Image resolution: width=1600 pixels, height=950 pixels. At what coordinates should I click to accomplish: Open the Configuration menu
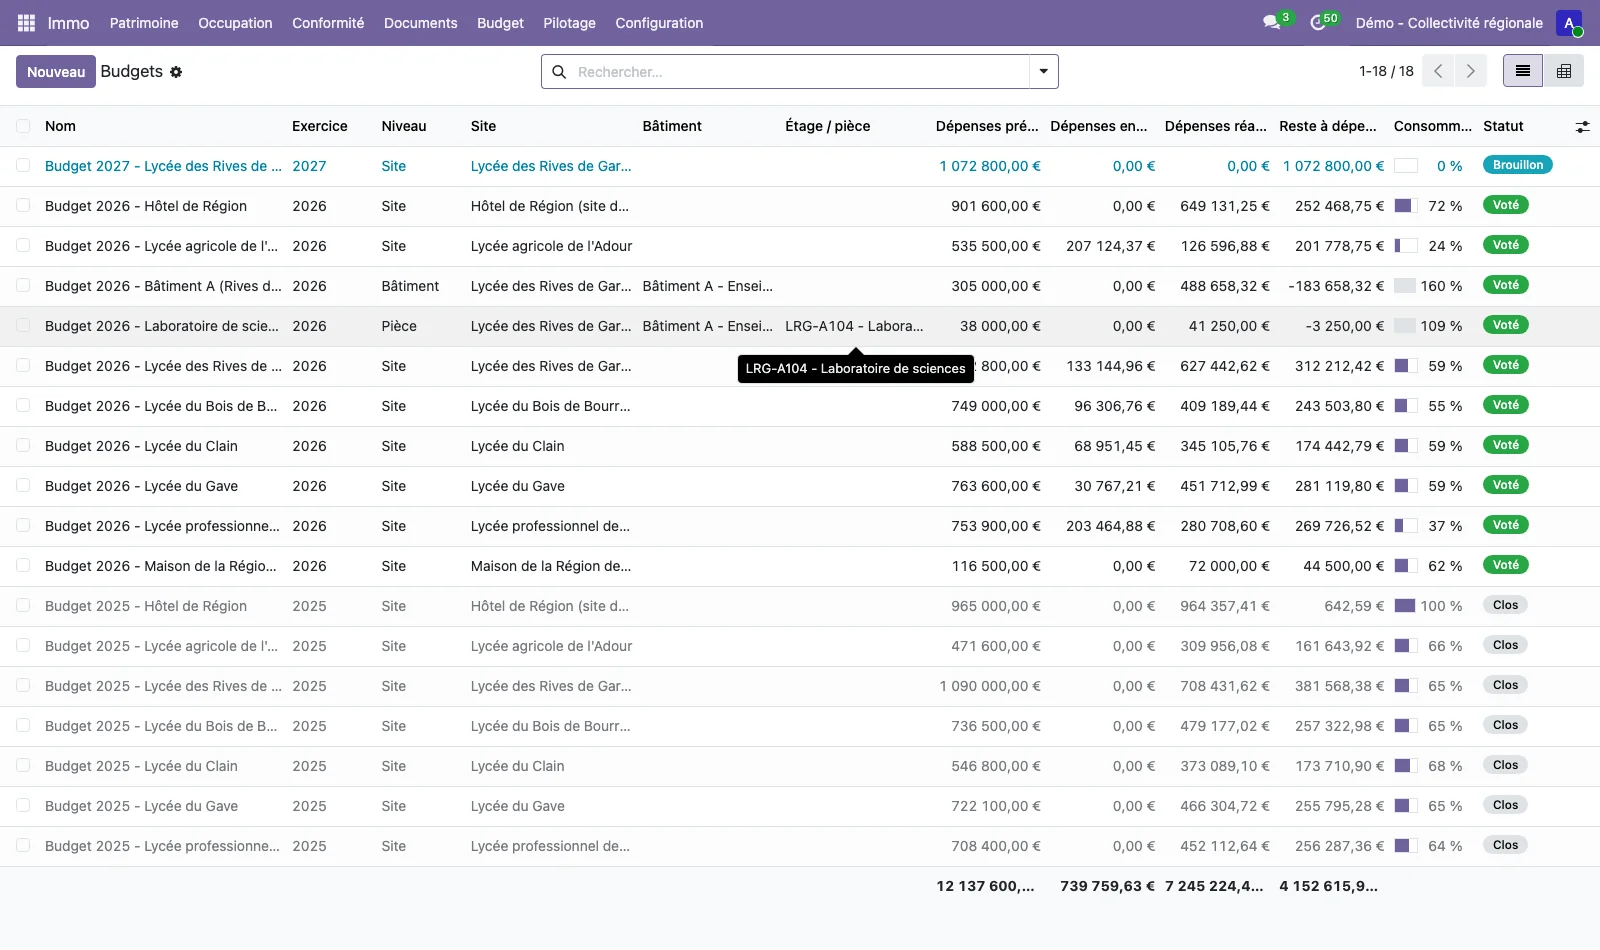[x=659, y=23]
